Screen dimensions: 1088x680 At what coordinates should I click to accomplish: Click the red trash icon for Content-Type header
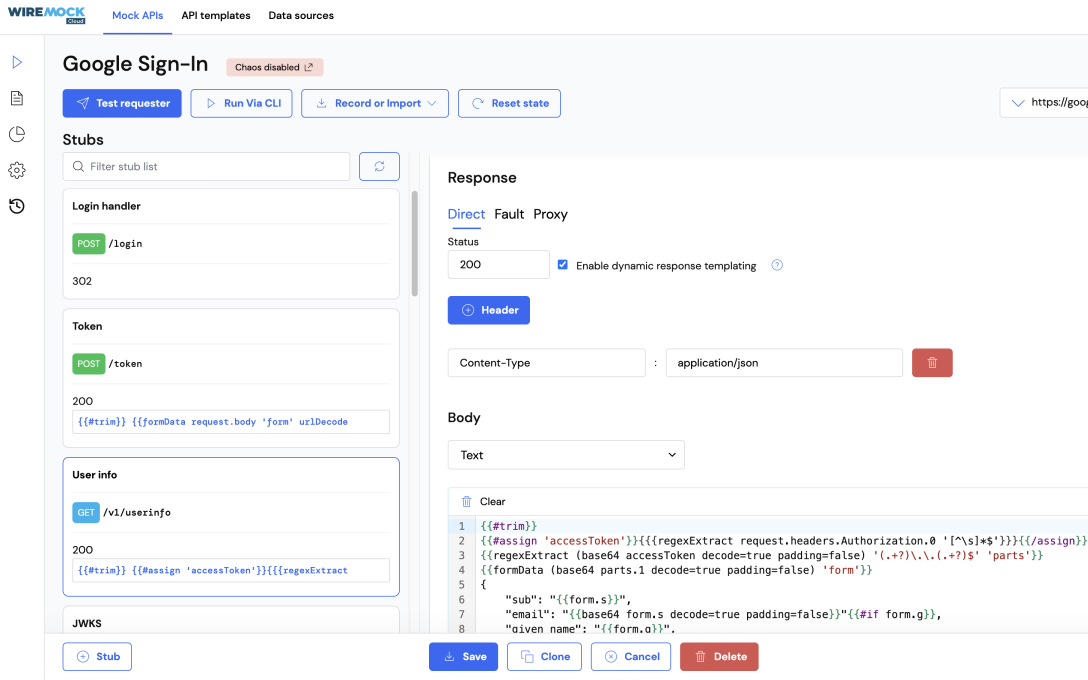click(932, 363)
